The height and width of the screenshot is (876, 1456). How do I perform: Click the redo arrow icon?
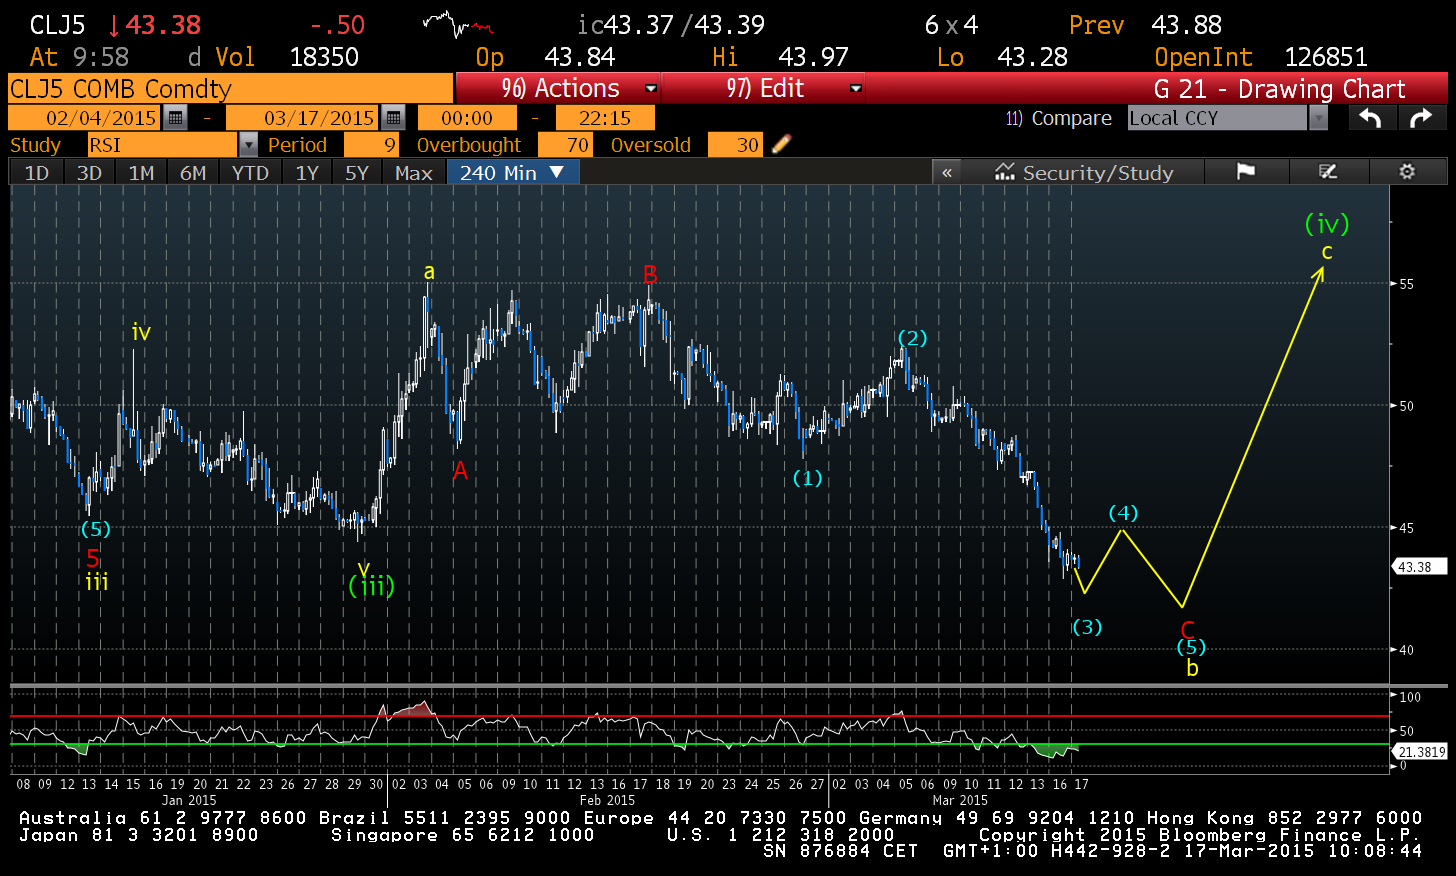1421,118
